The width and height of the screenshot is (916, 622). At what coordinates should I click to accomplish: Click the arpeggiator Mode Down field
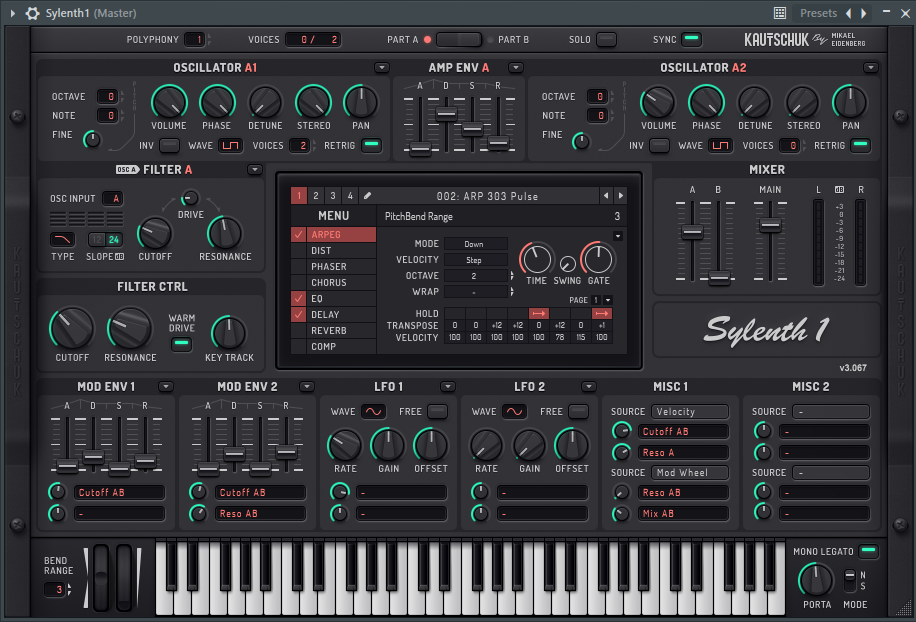(x=475, y=244)
